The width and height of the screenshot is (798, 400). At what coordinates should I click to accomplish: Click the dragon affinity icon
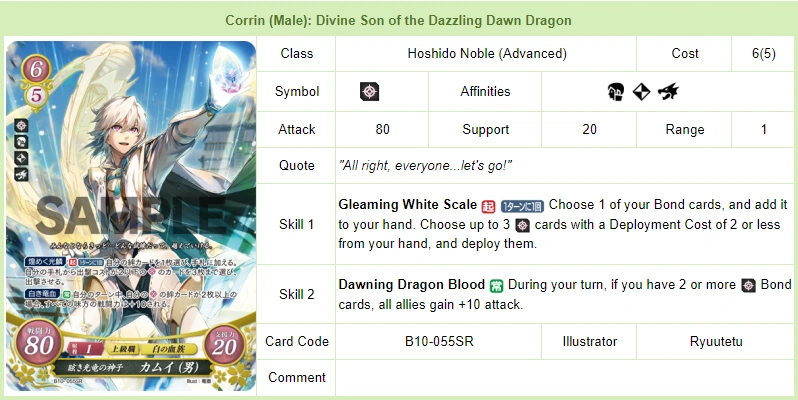pyautogui.click(x=668, y=92)
